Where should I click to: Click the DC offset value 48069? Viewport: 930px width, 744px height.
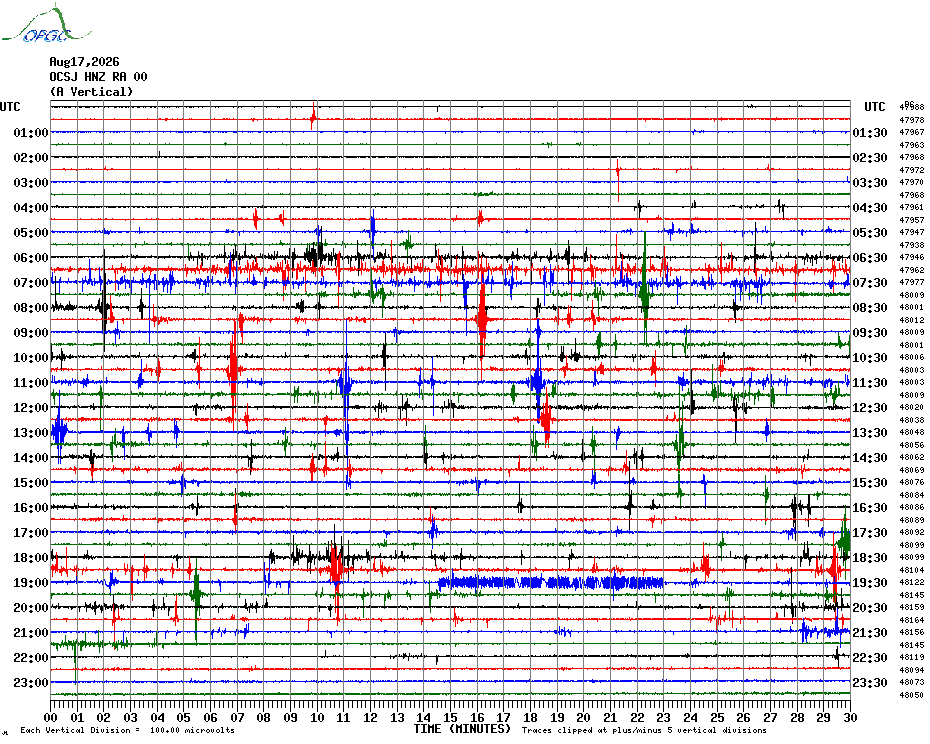(912, 470)
